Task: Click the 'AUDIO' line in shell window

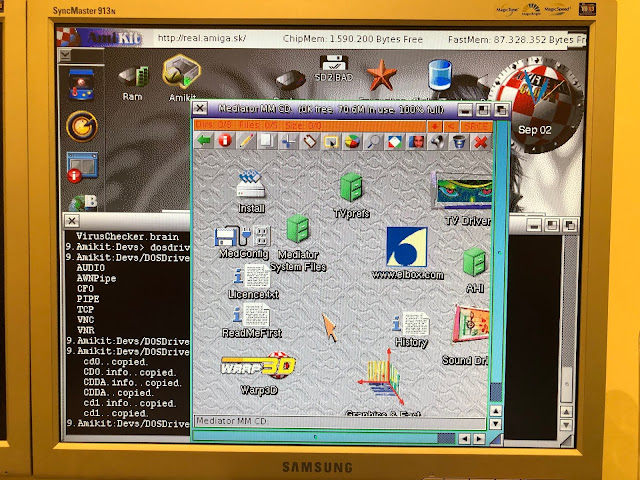Action: point(91,268)
